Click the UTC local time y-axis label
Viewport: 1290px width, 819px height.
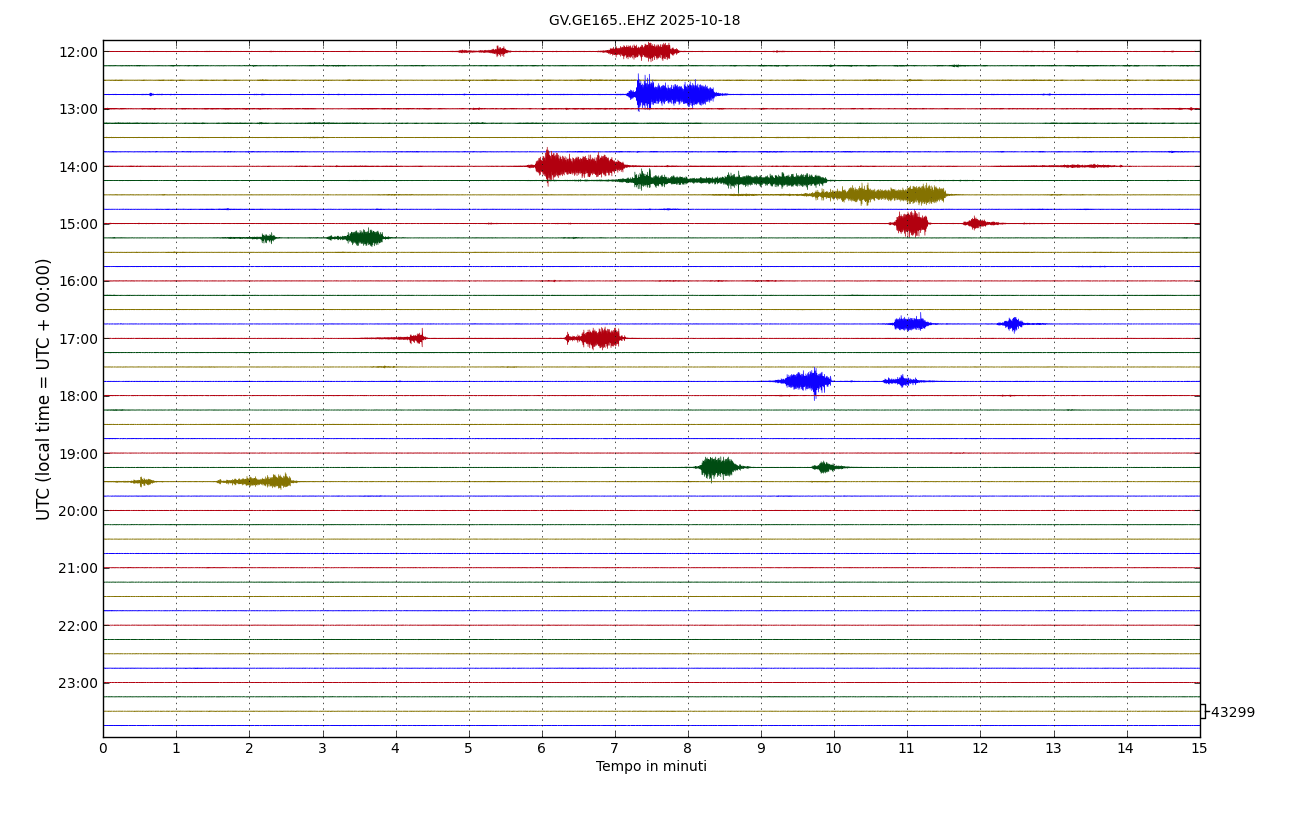coord(44,389)
